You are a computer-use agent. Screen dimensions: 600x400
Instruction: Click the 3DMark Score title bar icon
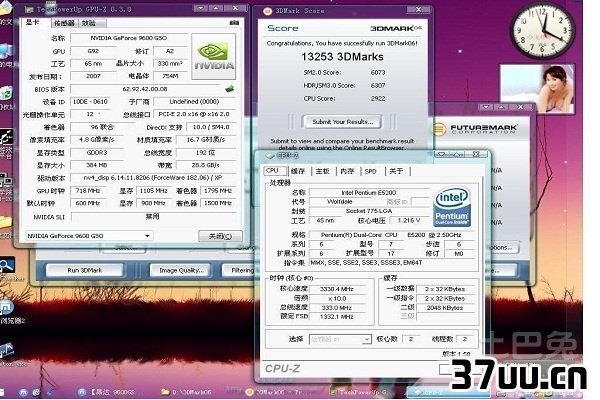(x=268, y=11)
